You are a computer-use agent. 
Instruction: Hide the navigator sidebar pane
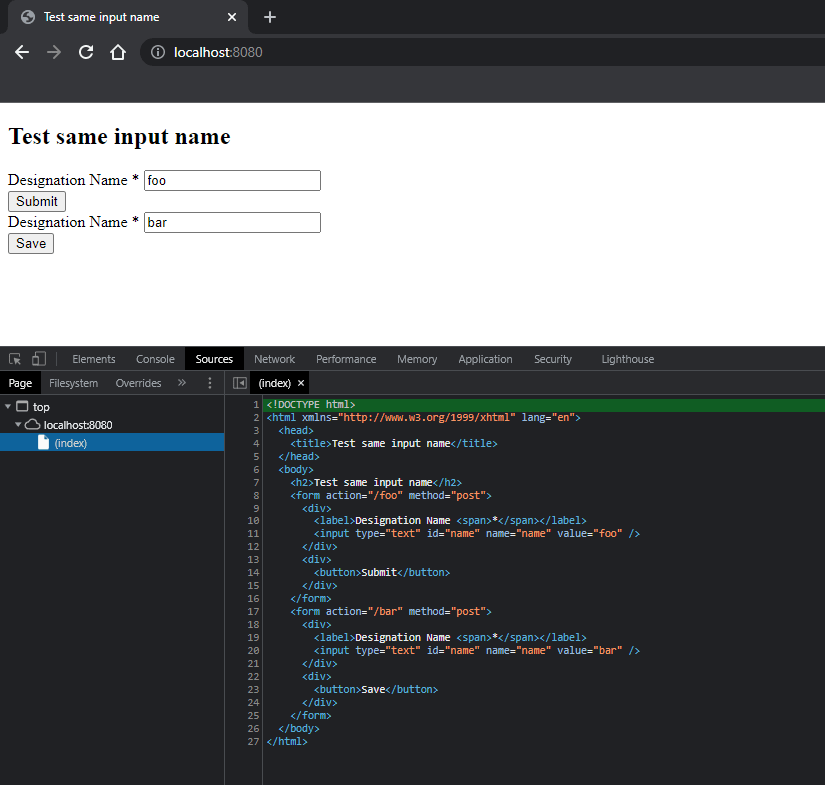coord(239,383)
